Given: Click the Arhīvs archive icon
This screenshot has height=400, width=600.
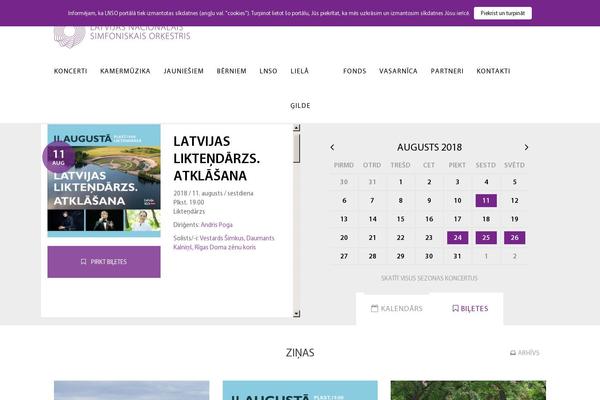Looking at the screenshot, I should (x=513, y=353).
